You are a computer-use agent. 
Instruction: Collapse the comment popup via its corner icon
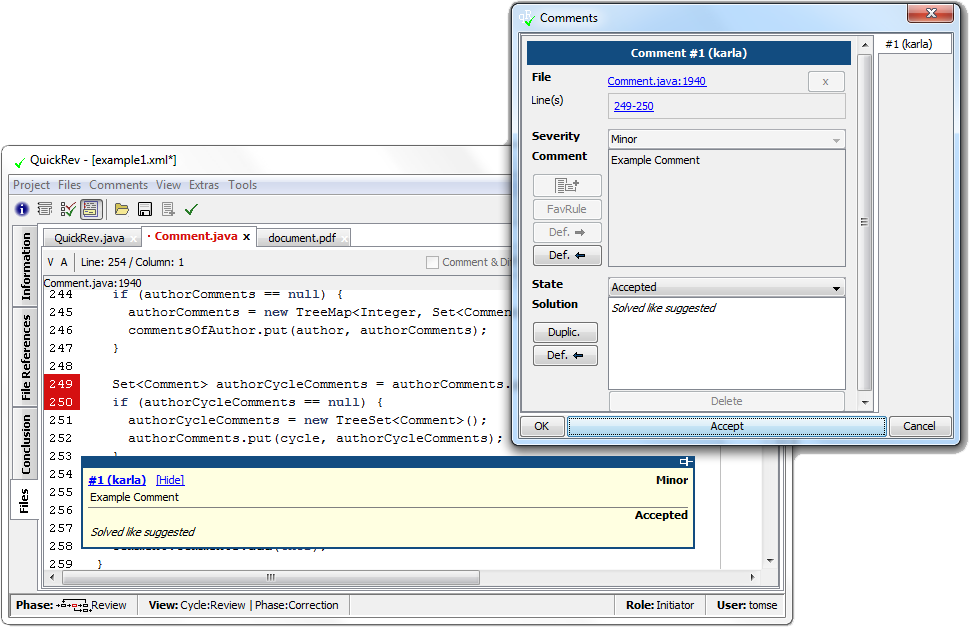pos(685,462)
